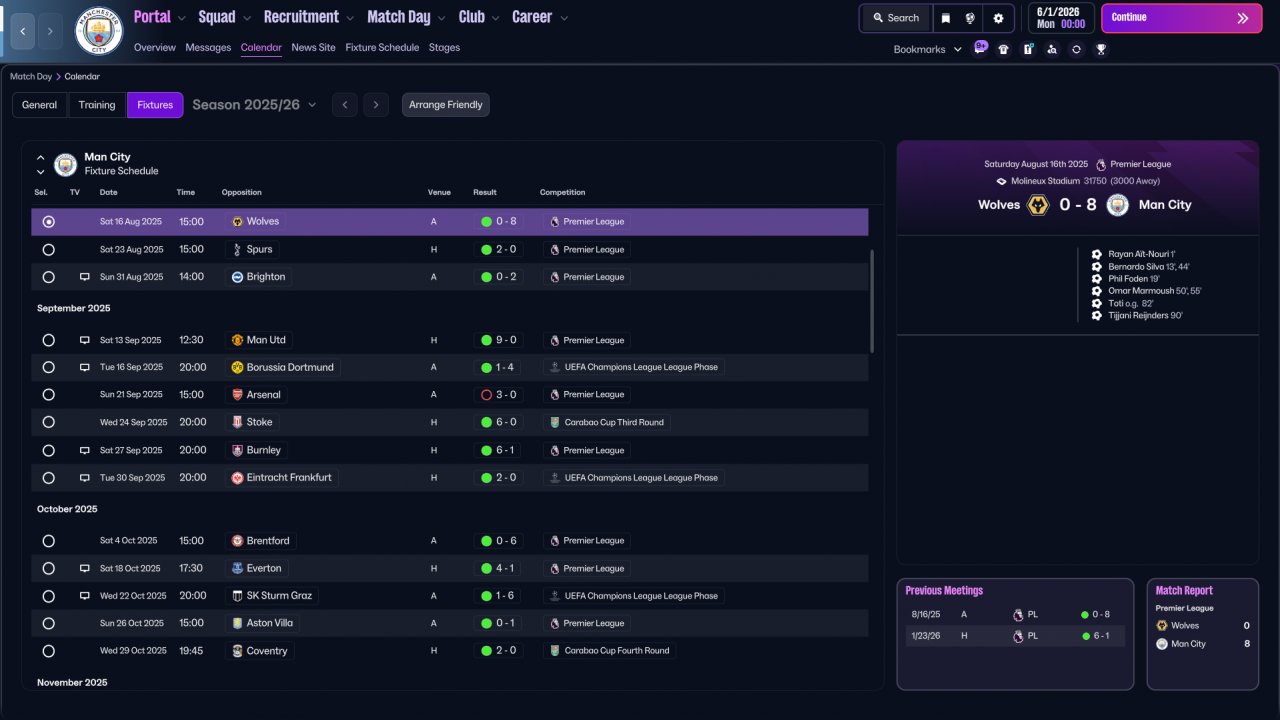Click the Manchester City club badge in header

(x=99, y=31)
